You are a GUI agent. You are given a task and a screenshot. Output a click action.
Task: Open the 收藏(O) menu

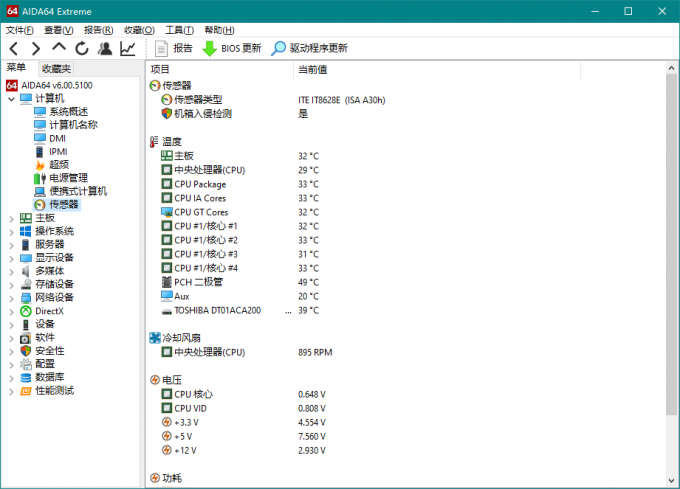139,30
